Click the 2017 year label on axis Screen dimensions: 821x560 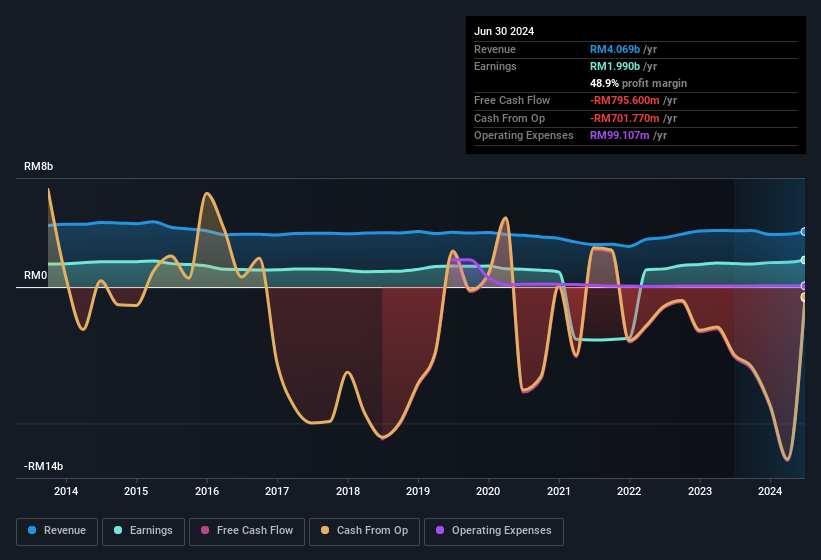[x=277, y=491]
